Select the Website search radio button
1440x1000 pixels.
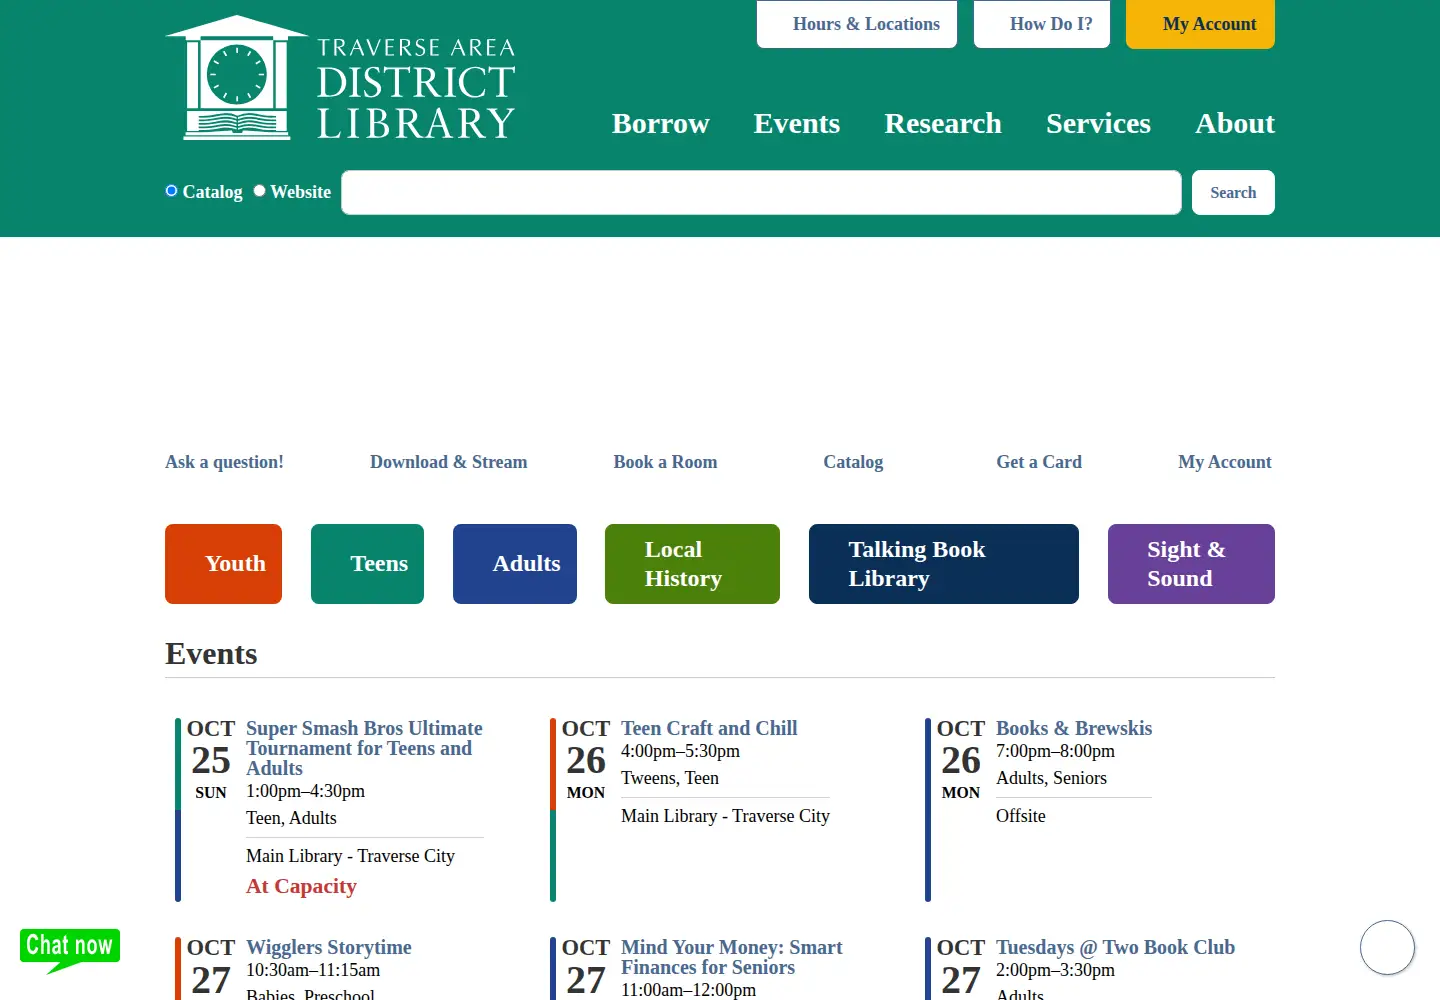pyautogui.click(x=259, y=191)
